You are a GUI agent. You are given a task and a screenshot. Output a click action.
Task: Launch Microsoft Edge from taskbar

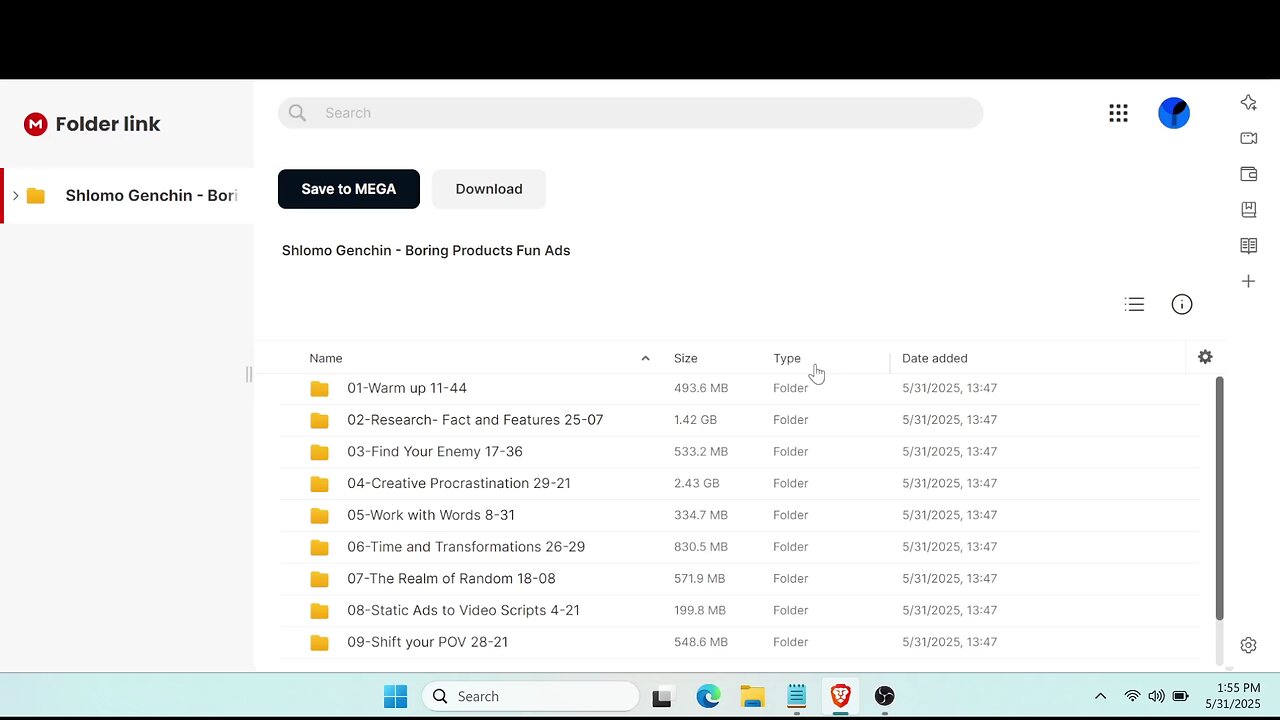click(x=708, y=696)
